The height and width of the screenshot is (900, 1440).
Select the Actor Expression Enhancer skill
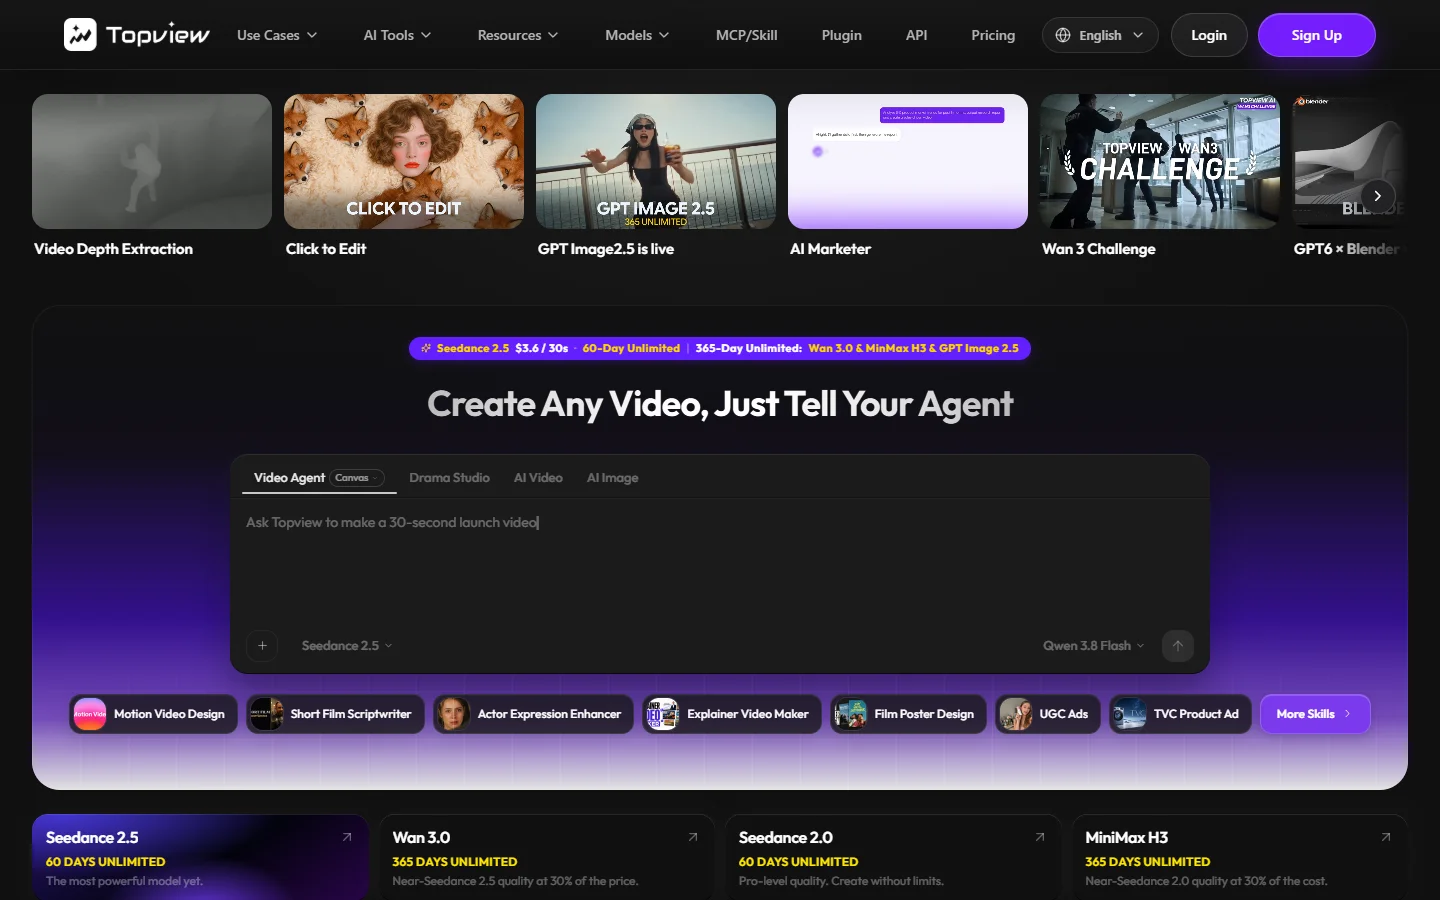[x=533, y=714]
